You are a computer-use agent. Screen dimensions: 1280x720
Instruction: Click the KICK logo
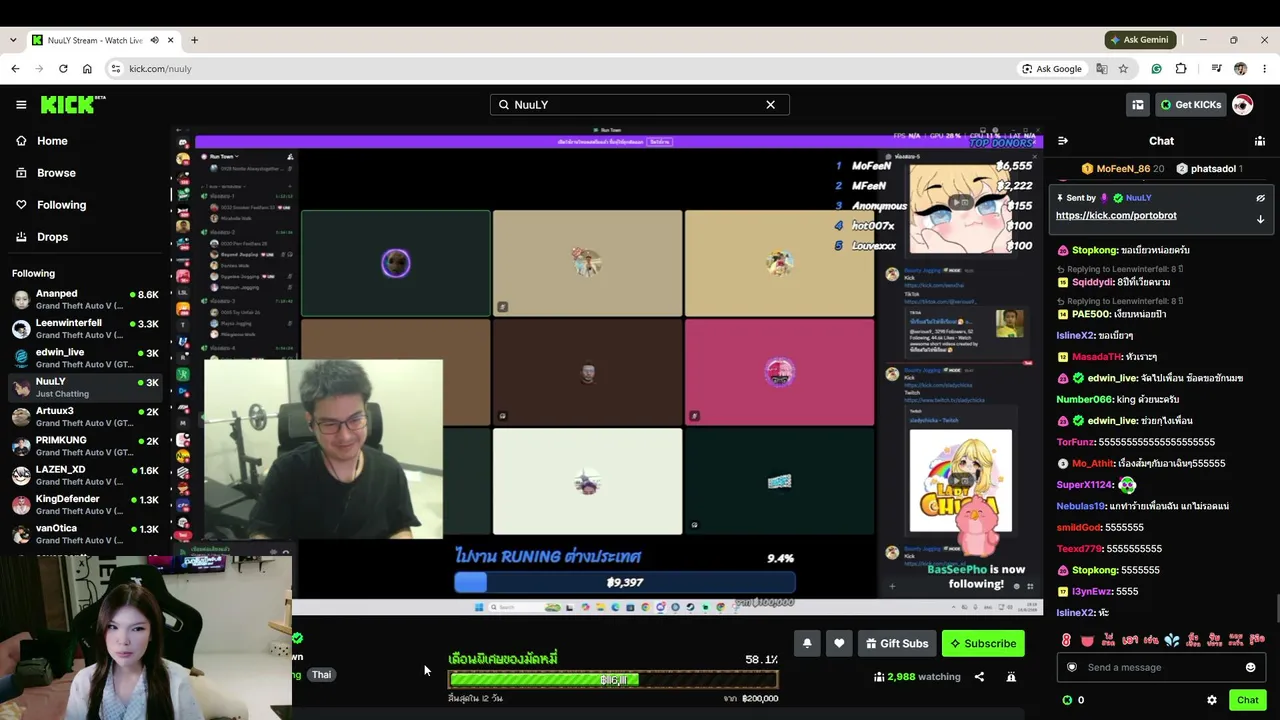click(72, 104)
